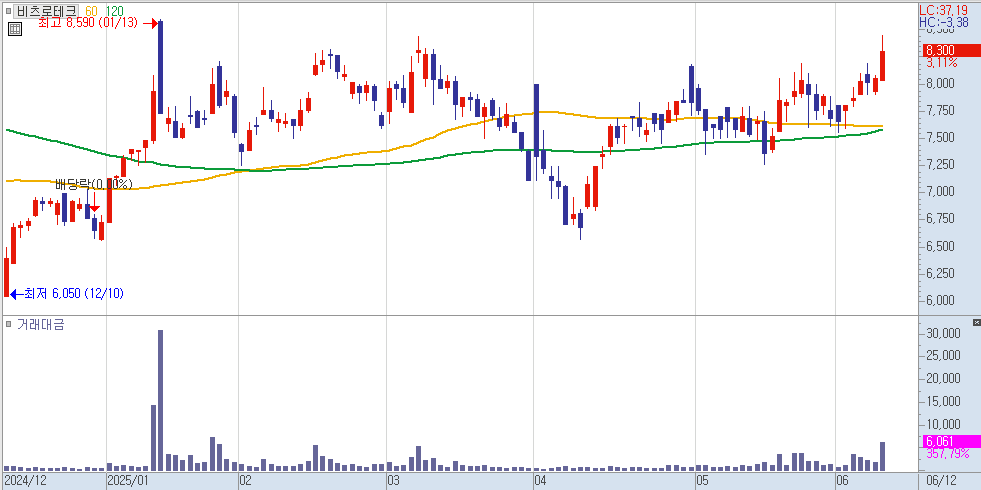This screenshot has height=490, width=981.
Task: Click the 05 month label on the time axis
Action: 703,481
